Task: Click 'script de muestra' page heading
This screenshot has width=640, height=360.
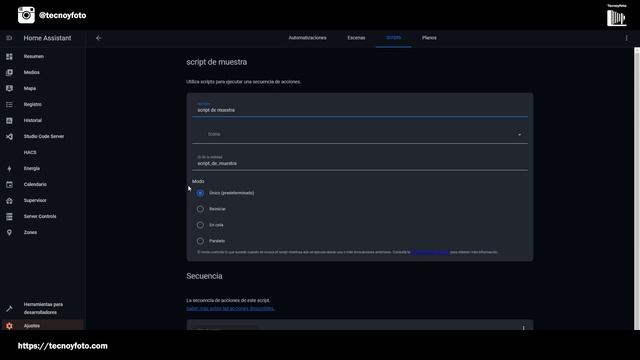Action: tap(217, 62)
